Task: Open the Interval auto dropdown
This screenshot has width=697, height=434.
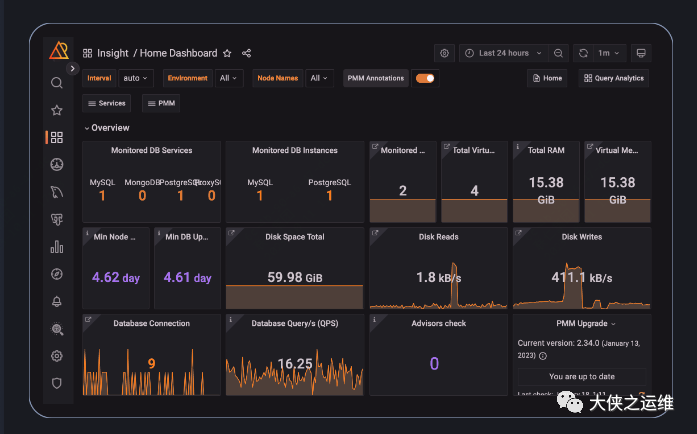Action: [136, 78]
